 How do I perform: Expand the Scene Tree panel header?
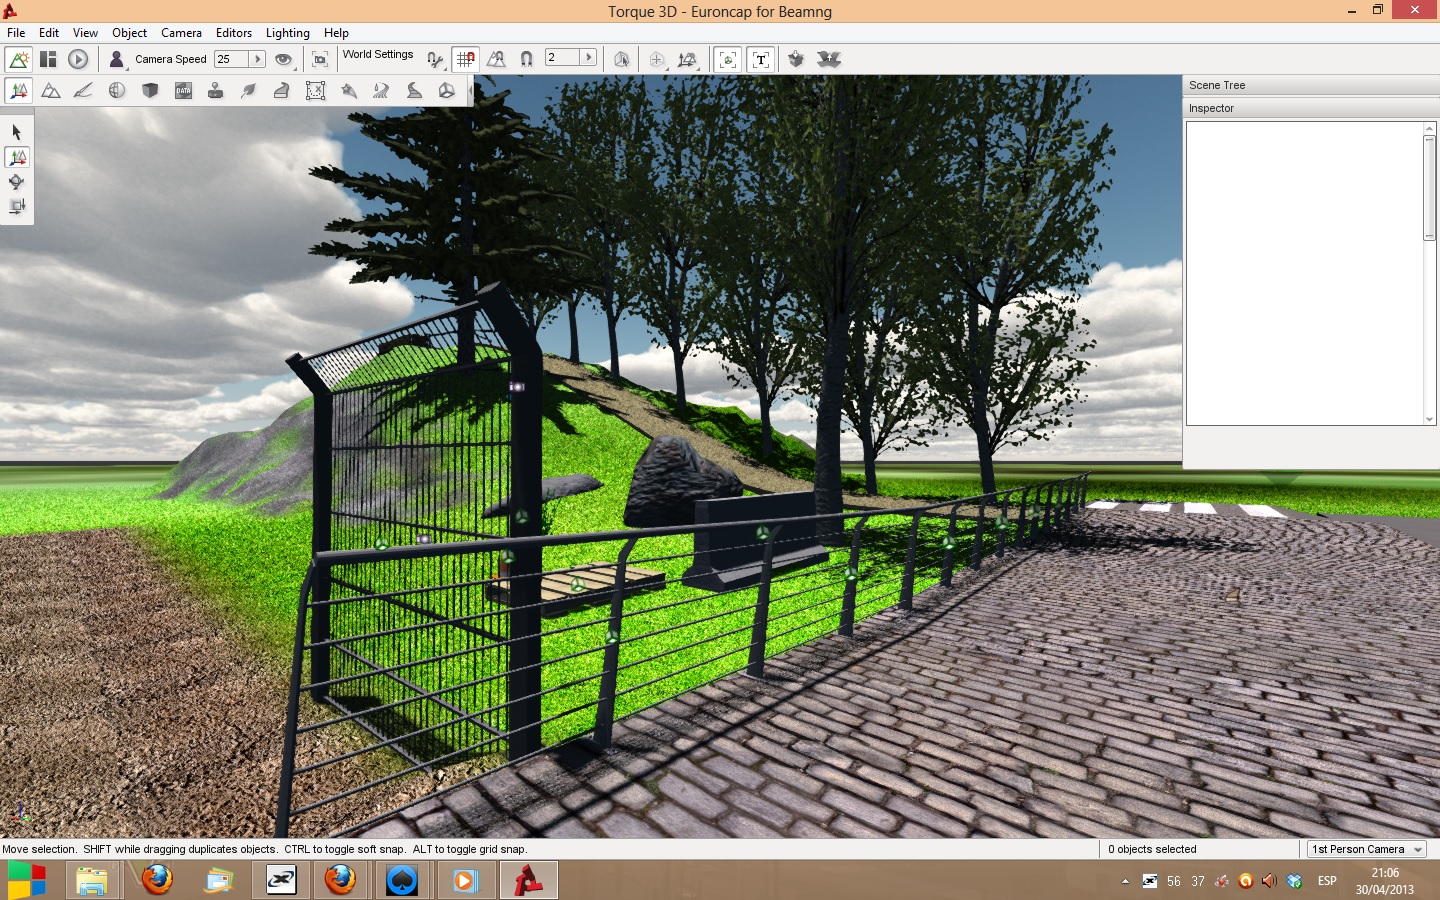pos(1311,85)
